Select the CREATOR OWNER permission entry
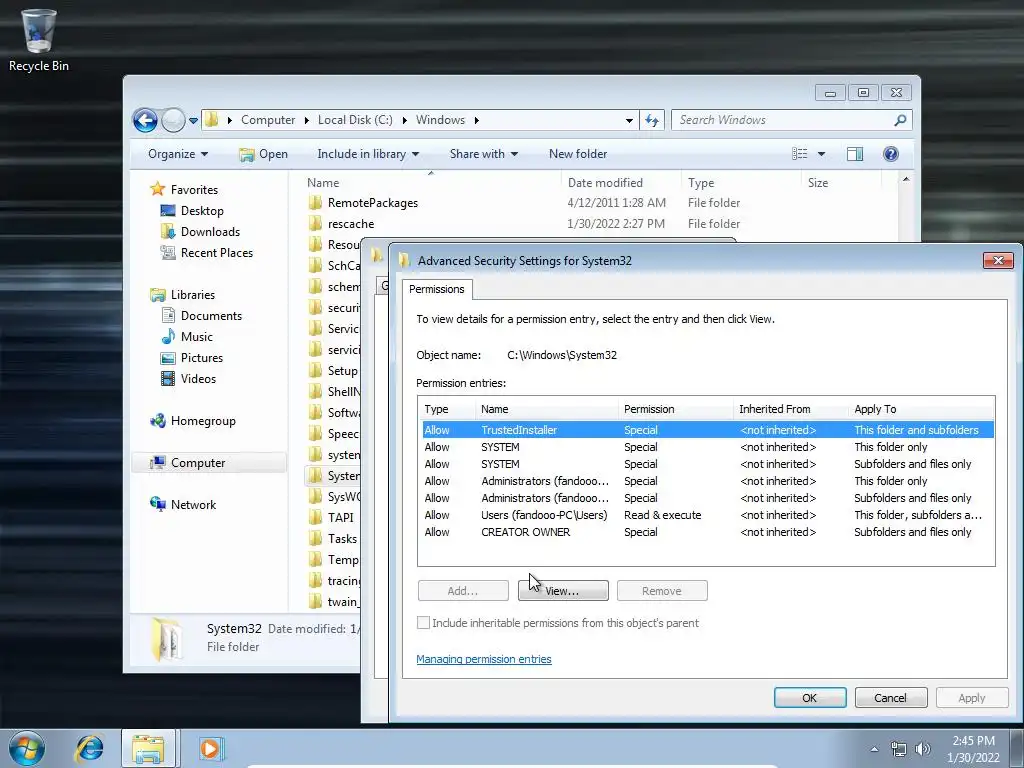Screen dimensions: 1024x768 [x=708, y=532]
